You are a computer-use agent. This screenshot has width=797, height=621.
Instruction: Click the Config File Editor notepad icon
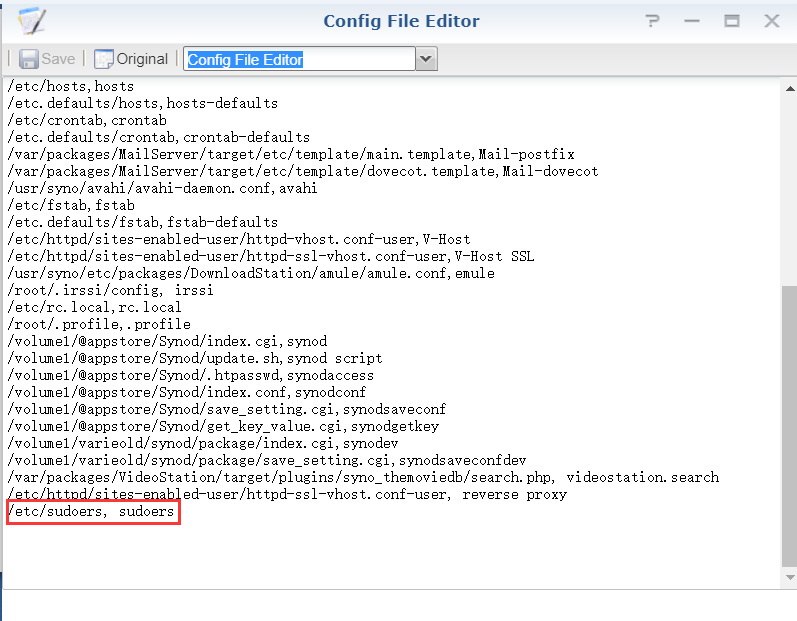tap(32, 21)
